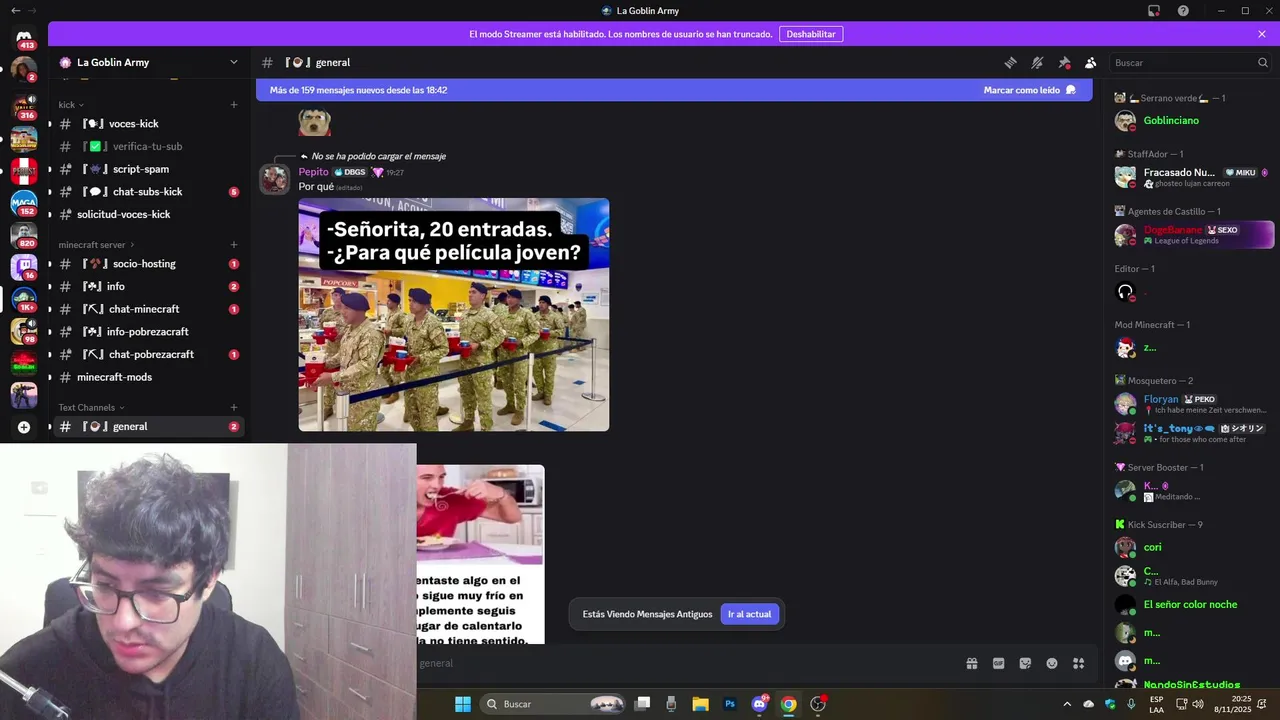
Task: Open member Goblinciano profile
Action: pyautogui.click(x=1194, y=121)
